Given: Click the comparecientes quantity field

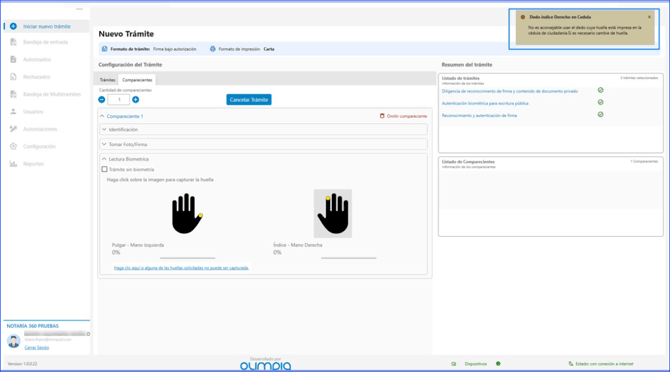Looking at the screenshot, I should pos(119,100).
